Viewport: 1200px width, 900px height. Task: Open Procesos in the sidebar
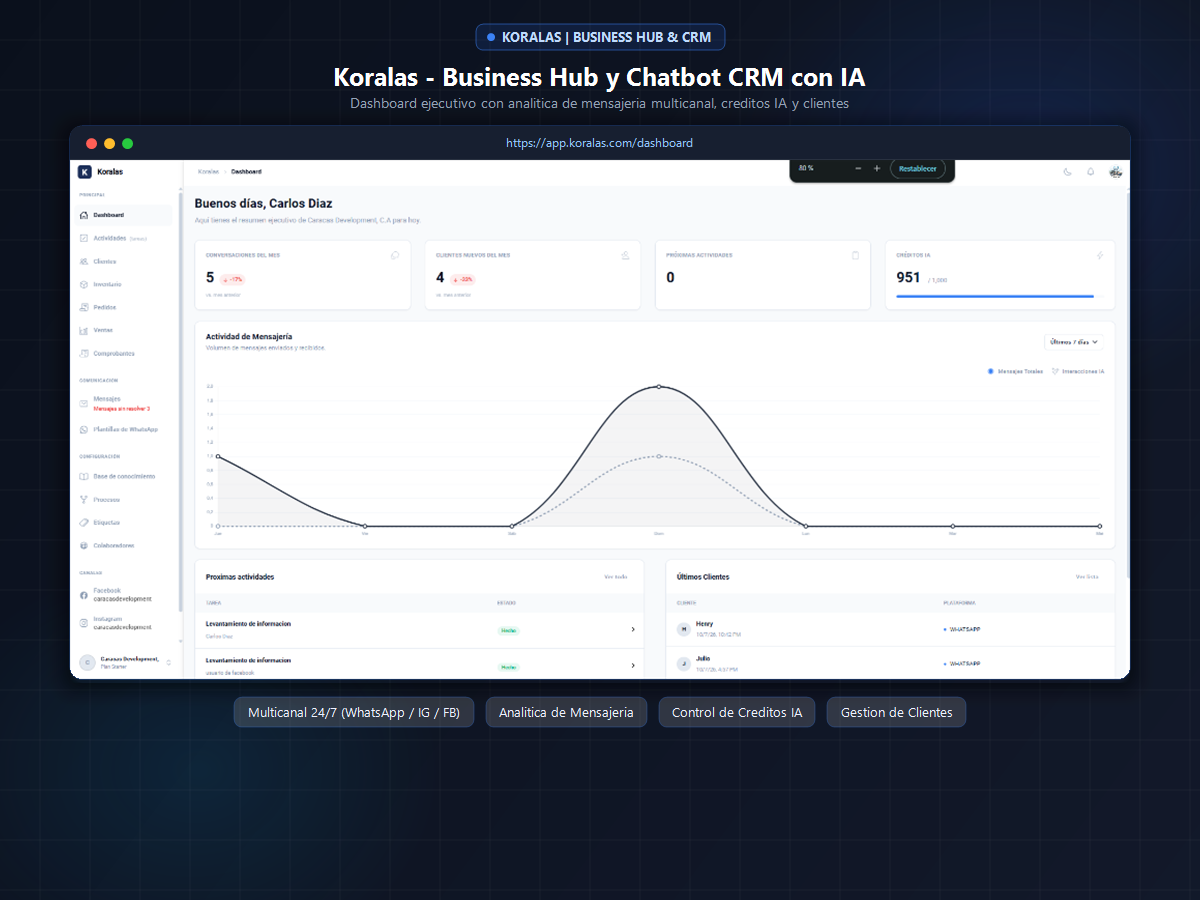pos(124,499)
